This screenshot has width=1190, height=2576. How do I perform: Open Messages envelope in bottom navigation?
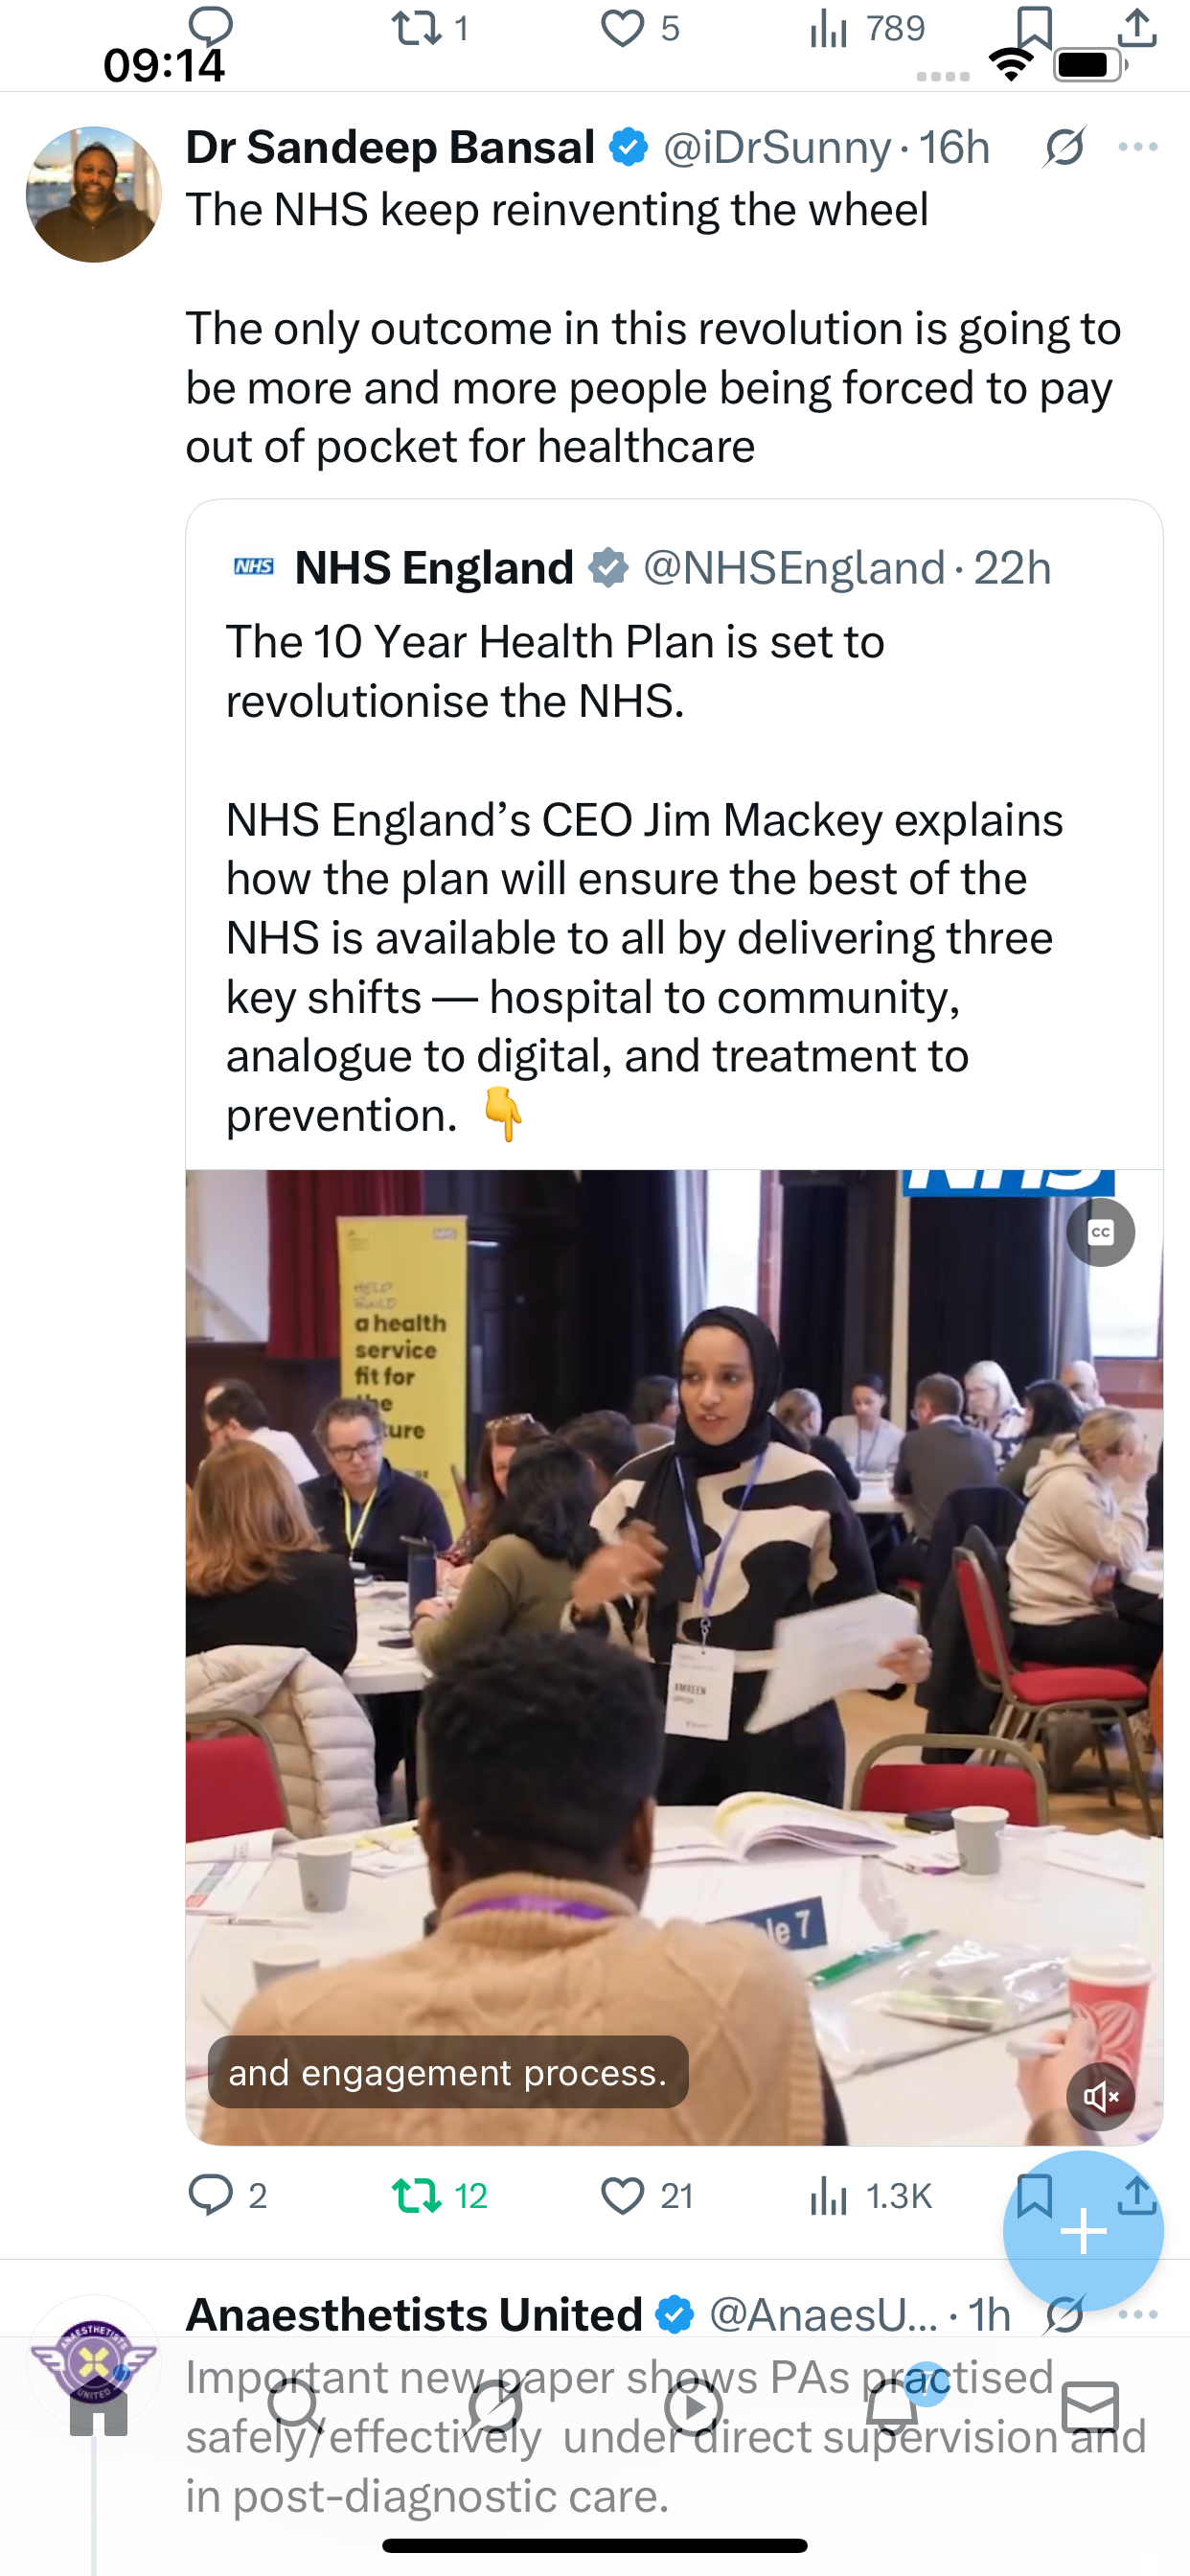[1091, 2408]
